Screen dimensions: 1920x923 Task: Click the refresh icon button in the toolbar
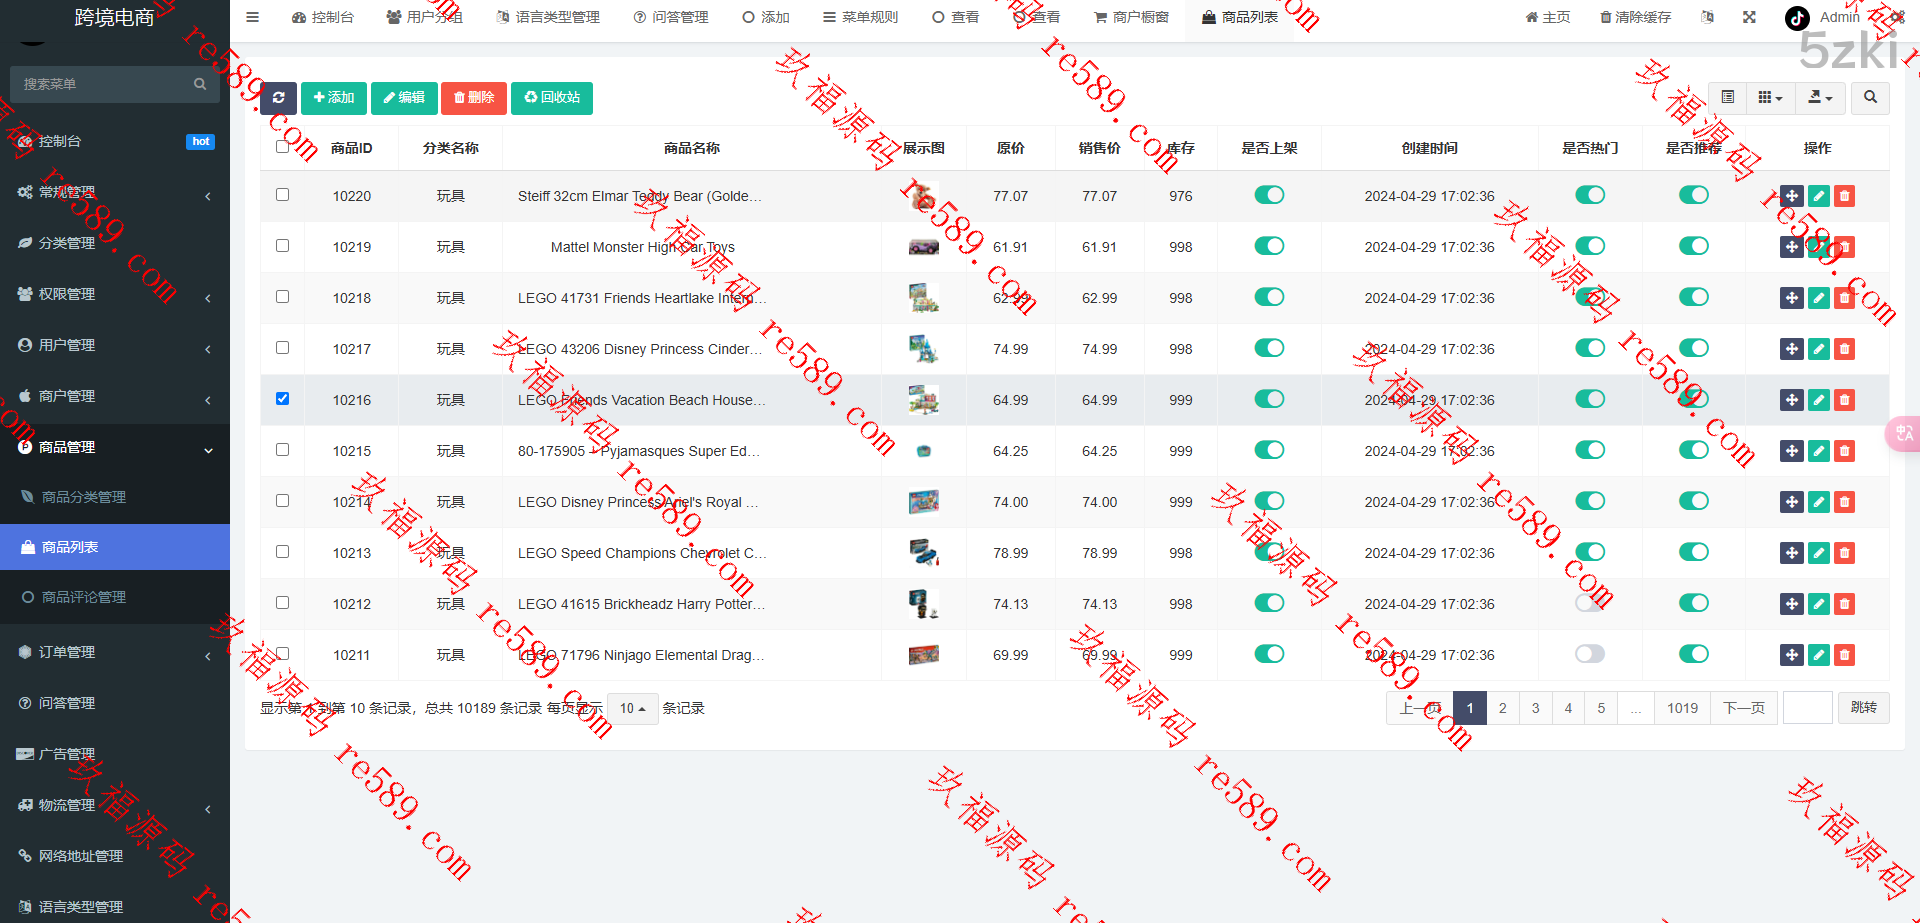(278, 98)
